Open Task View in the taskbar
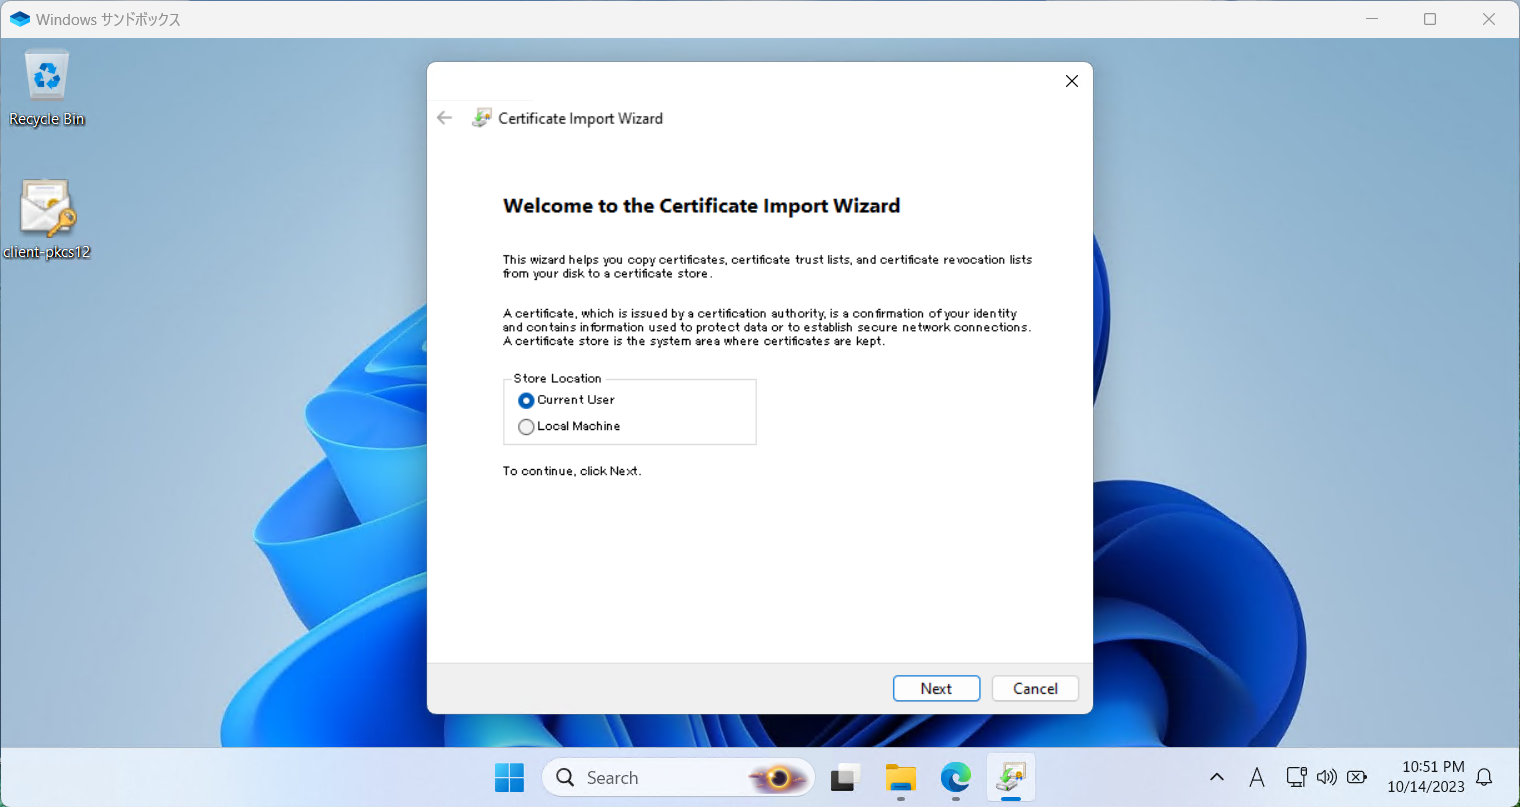The image size is (1520, 807). pos(846,778)
